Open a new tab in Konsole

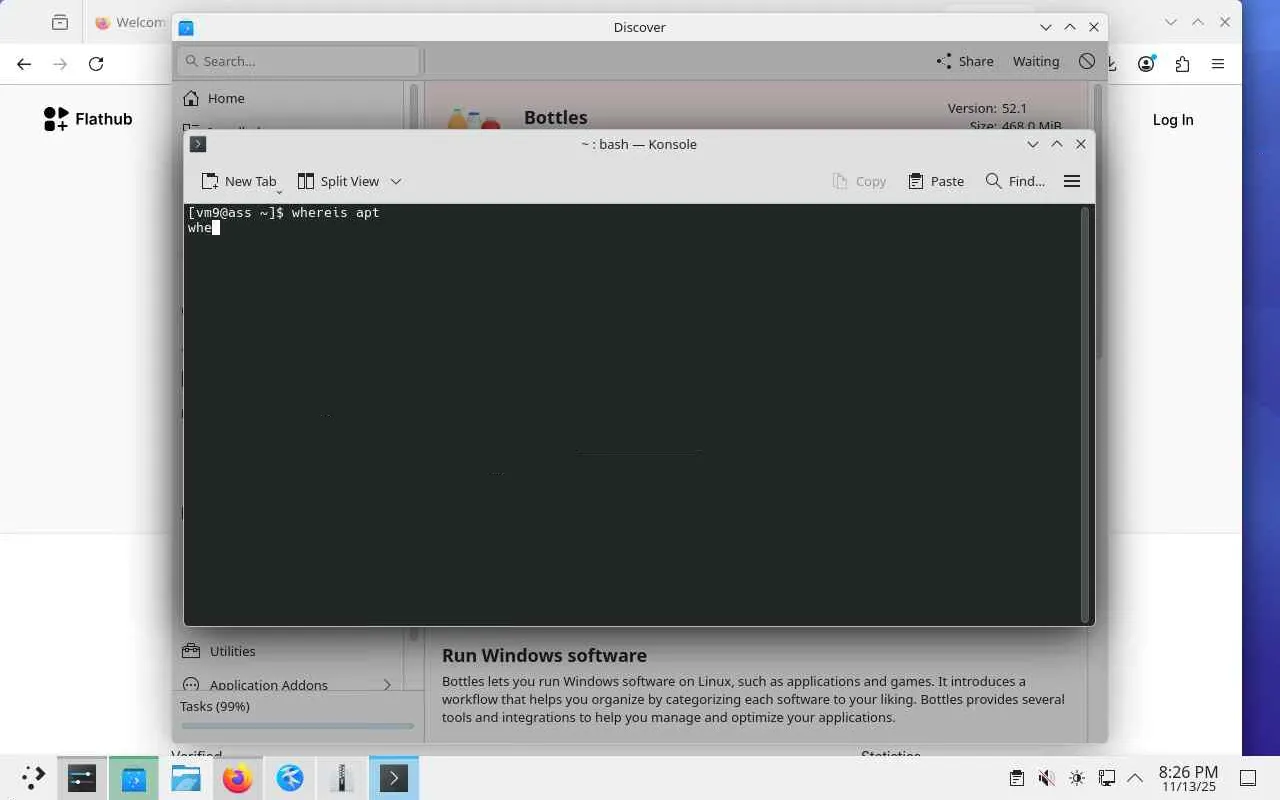238,181
